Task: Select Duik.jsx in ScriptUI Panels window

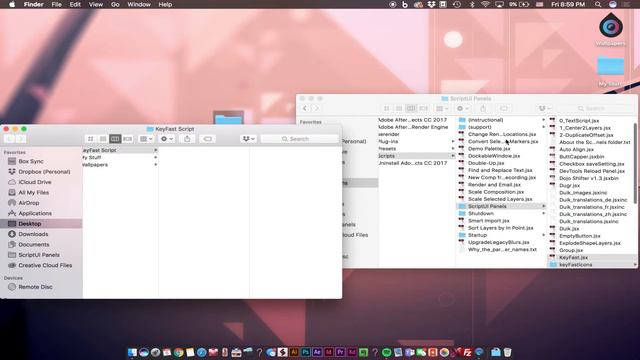Action: tap(569, 229)
